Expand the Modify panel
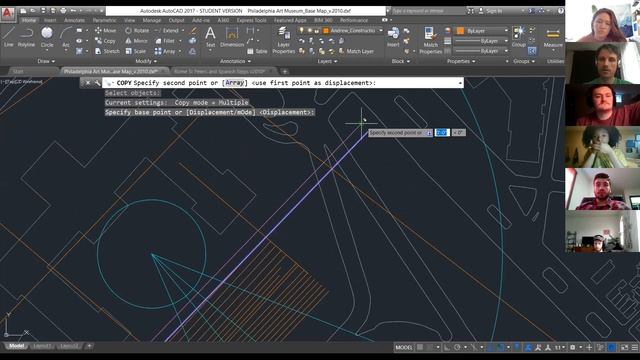640x360 pixels. coord(146,61)
